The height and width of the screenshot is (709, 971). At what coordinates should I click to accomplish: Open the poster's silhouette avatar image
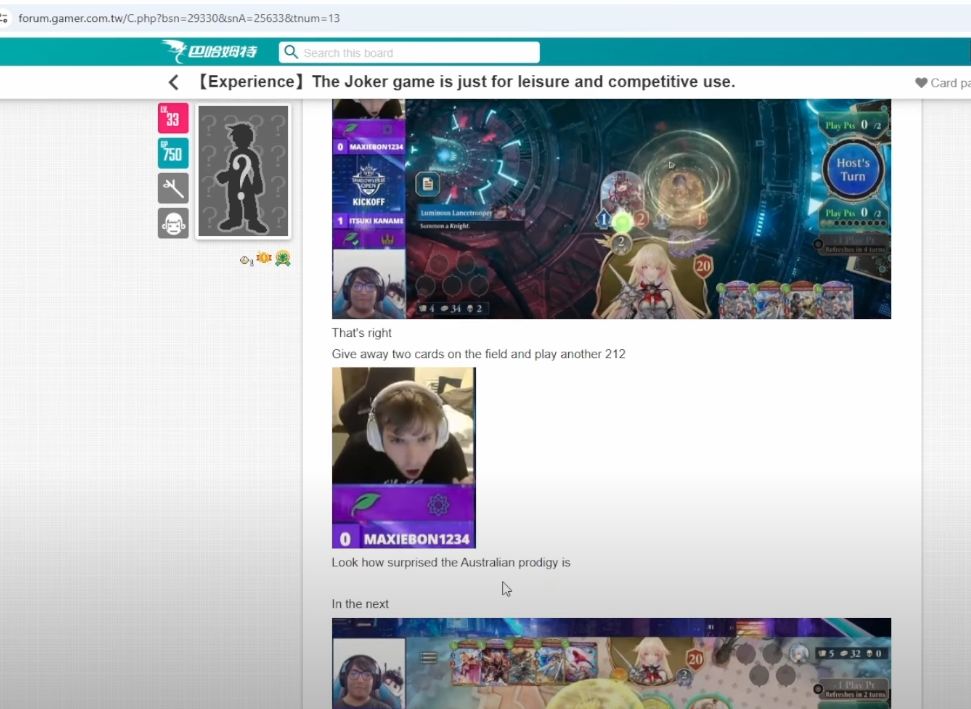point(243,171)
